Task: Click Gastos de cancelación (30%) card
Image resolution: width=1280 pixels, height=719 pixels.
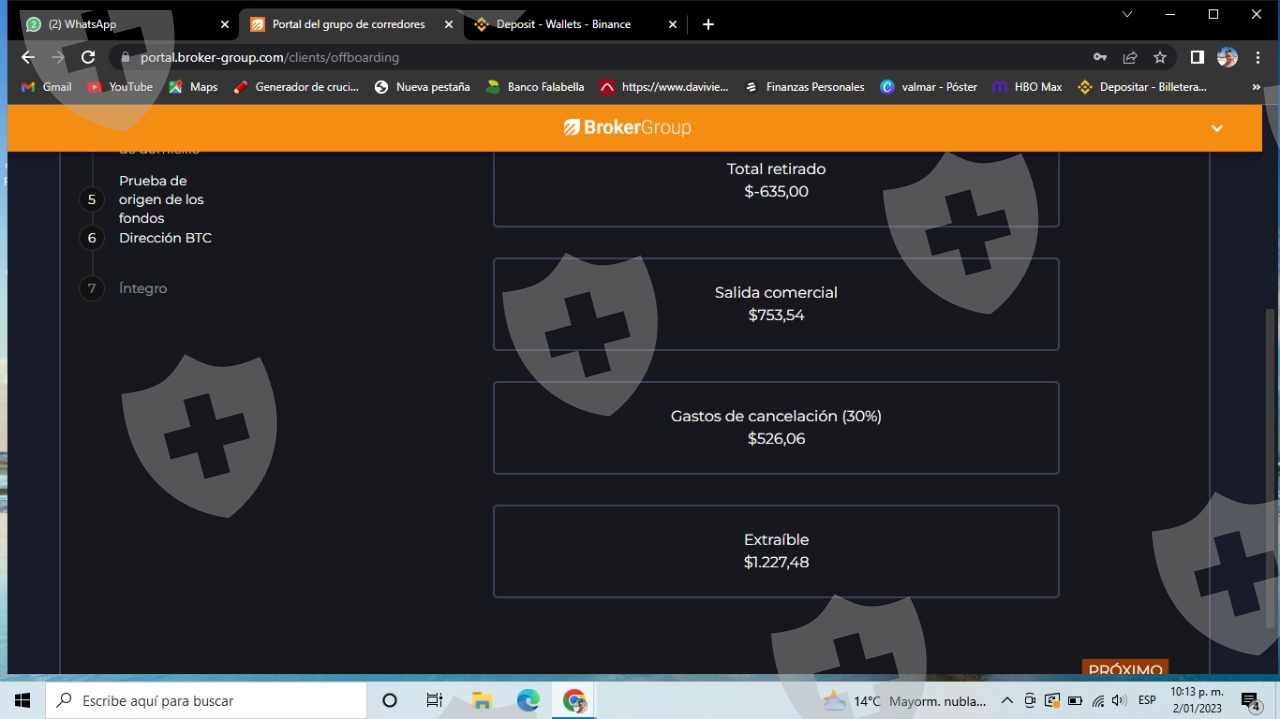Action: 776,427
